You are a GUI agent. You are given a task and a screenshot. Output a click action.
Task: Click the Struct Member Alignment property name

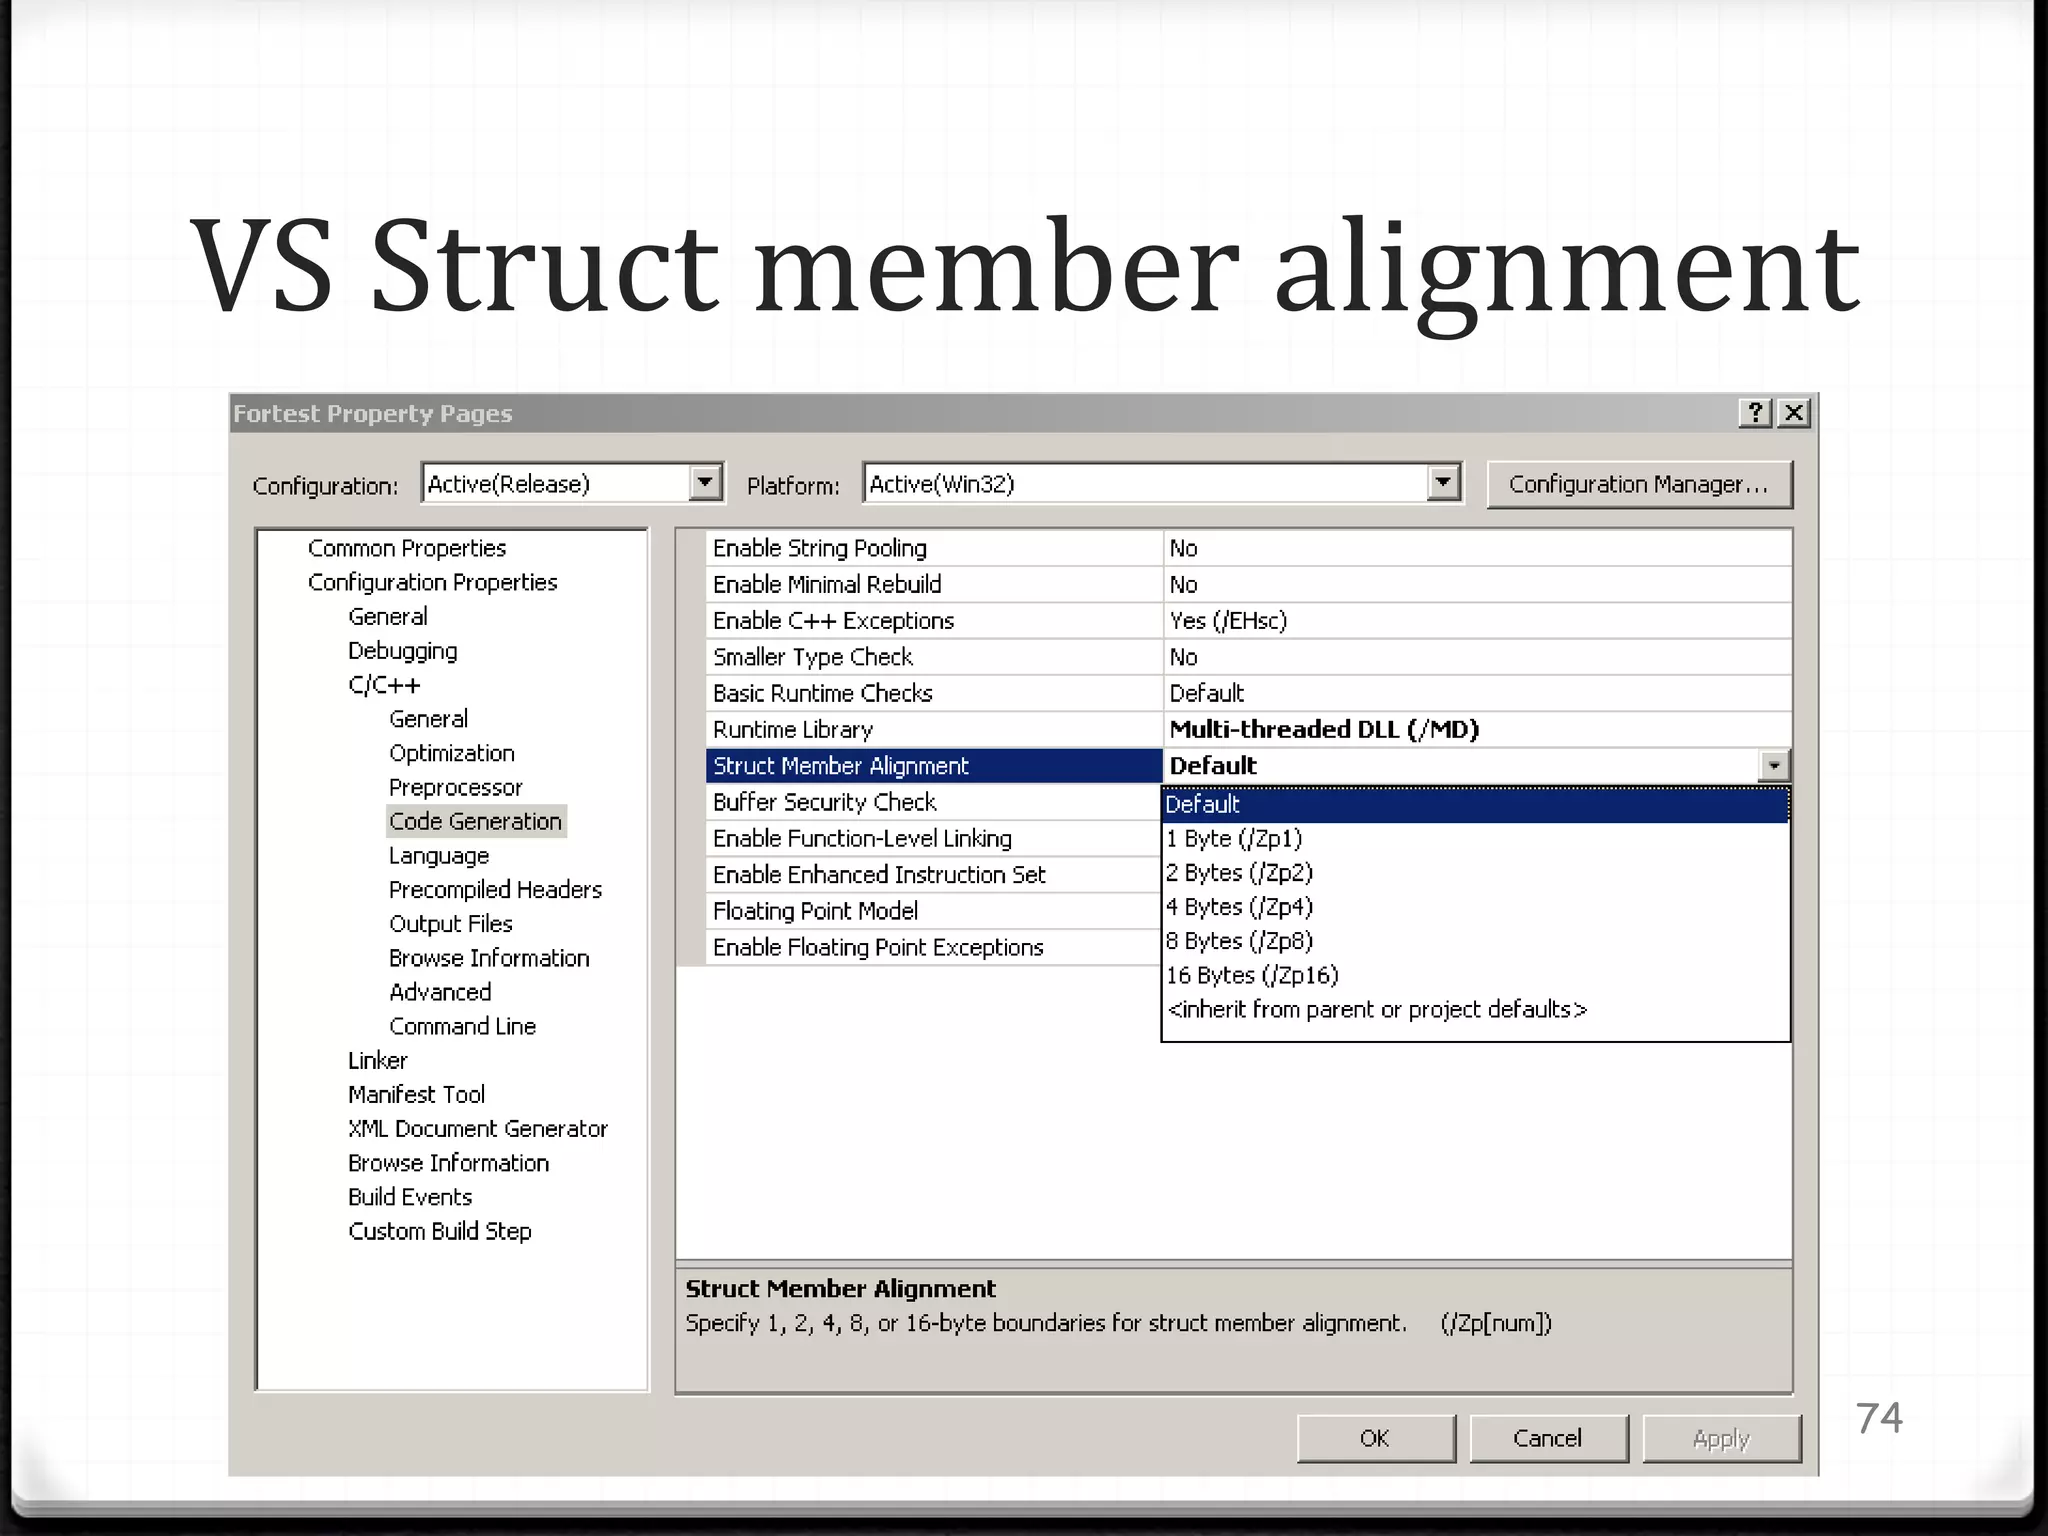coord(934,766)
